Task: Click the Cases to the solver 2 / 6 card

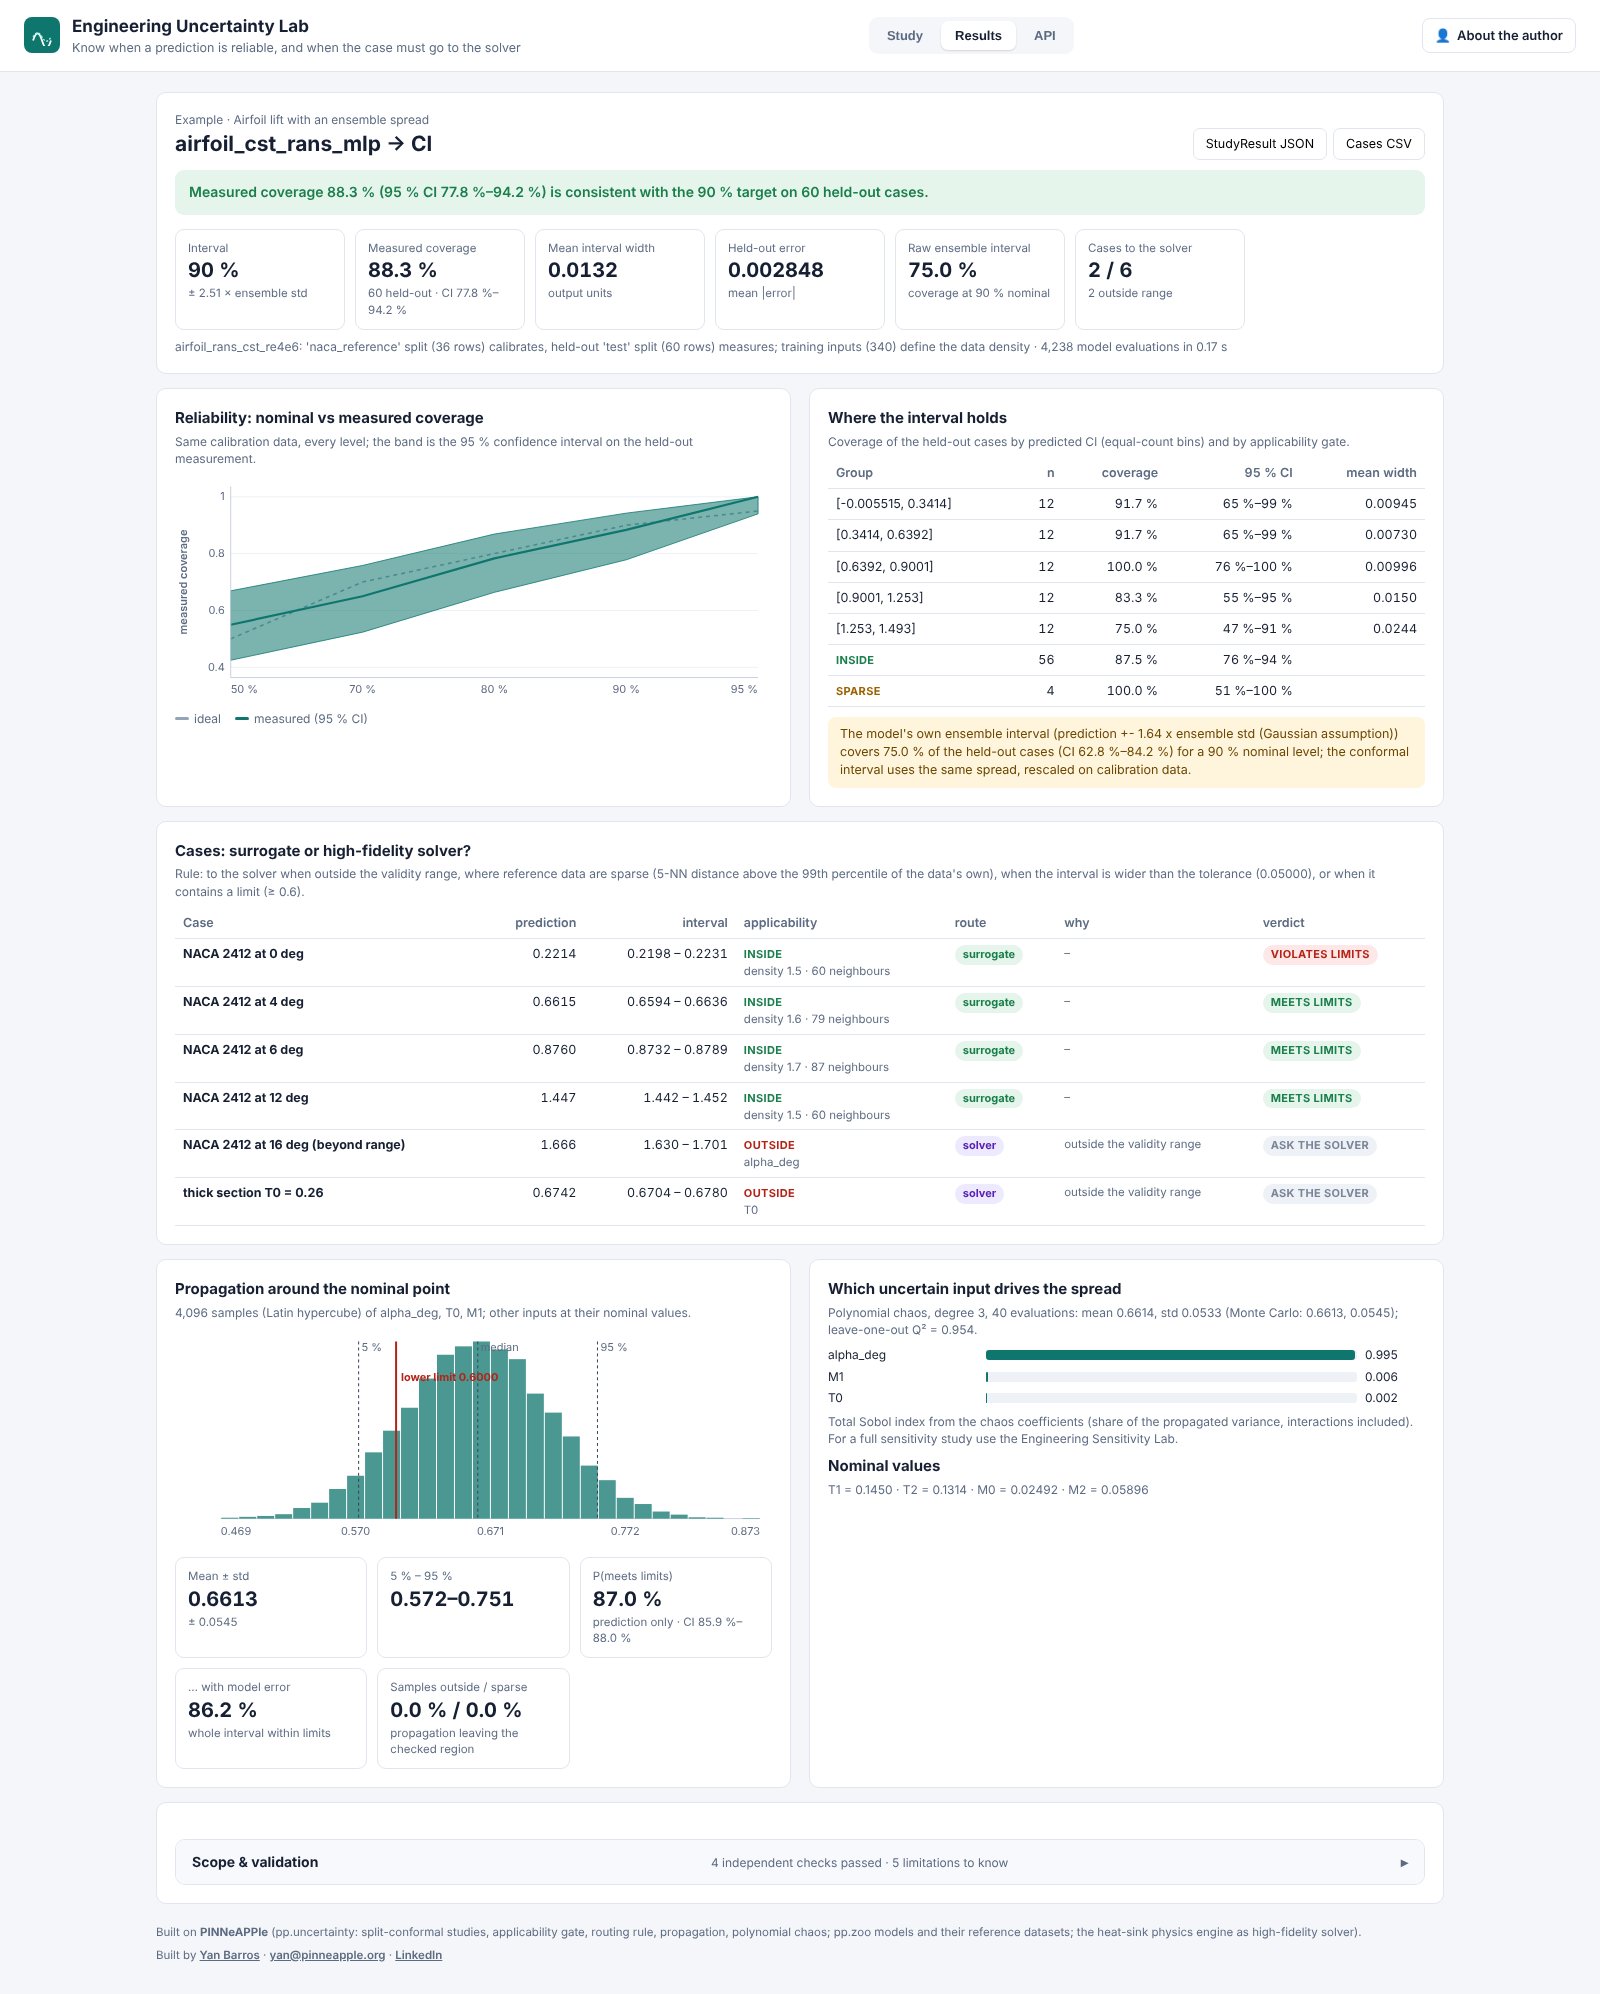Action: pos(1160,279)
